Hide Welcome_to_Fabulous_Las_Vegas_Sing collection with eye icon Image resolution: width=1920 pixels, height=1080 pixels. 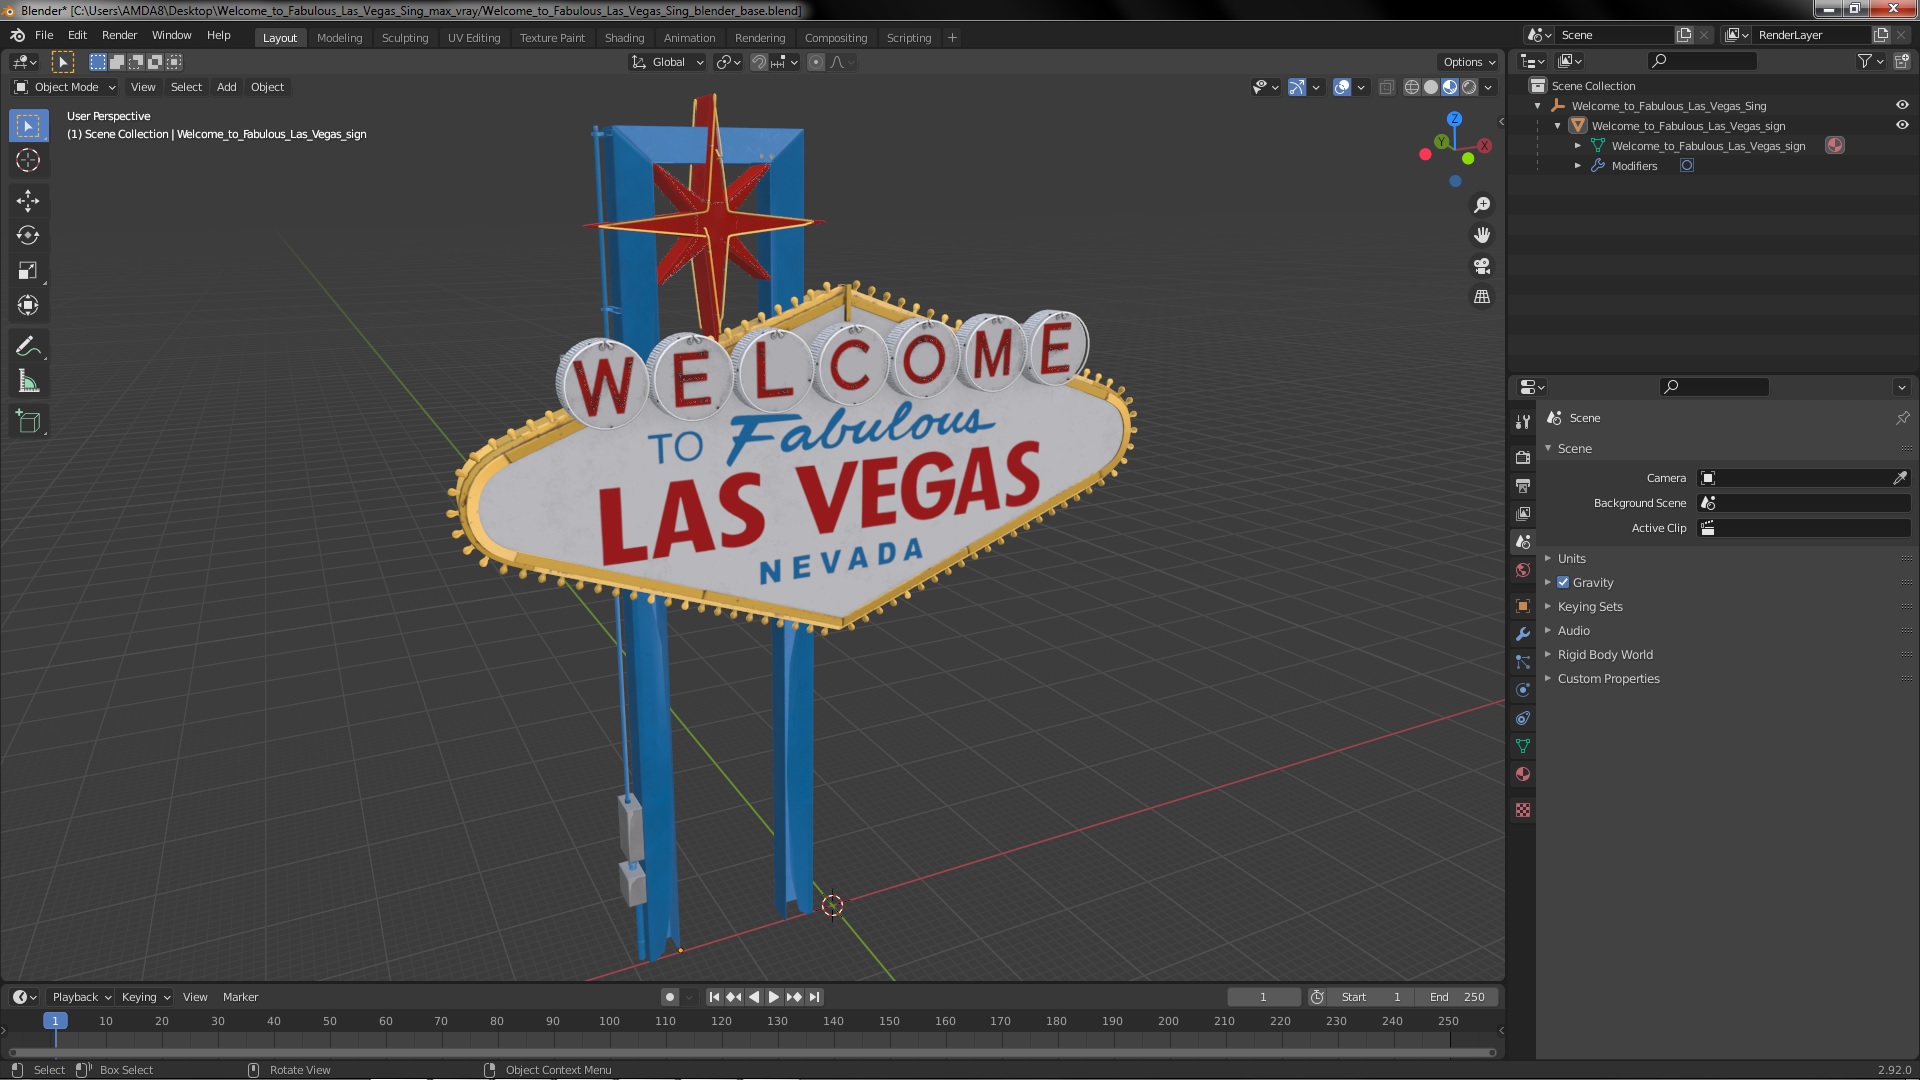[1902, 105]
